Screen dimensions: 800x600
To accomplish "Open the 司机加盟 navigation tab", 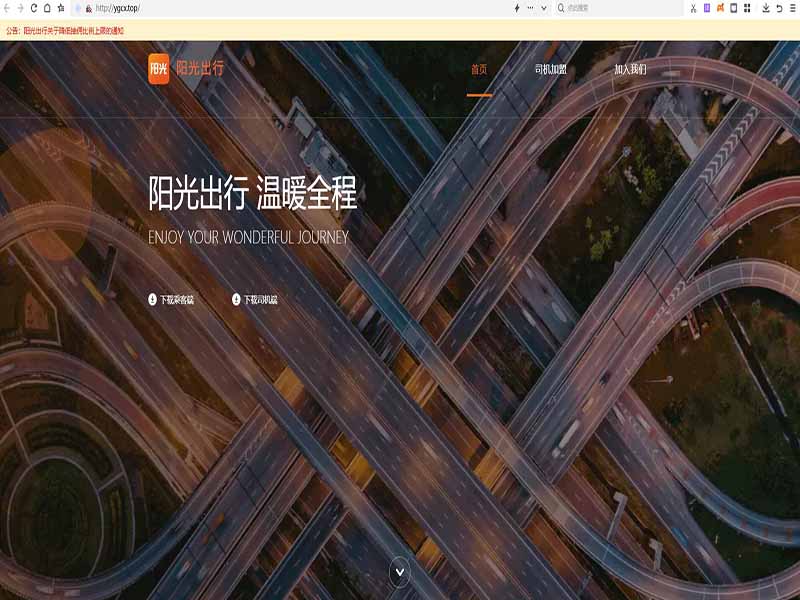I will (x=551, y=69).
